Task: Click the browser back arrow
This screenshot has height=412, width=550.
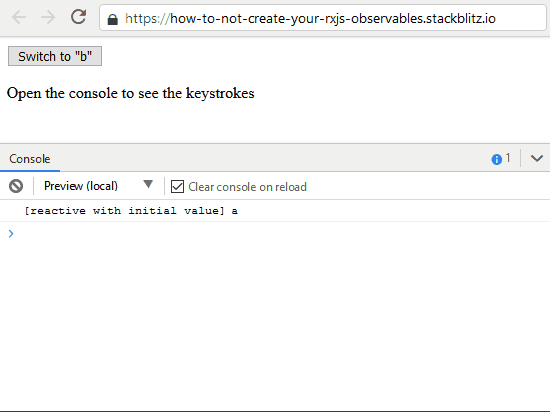Action: pos(19,18)
